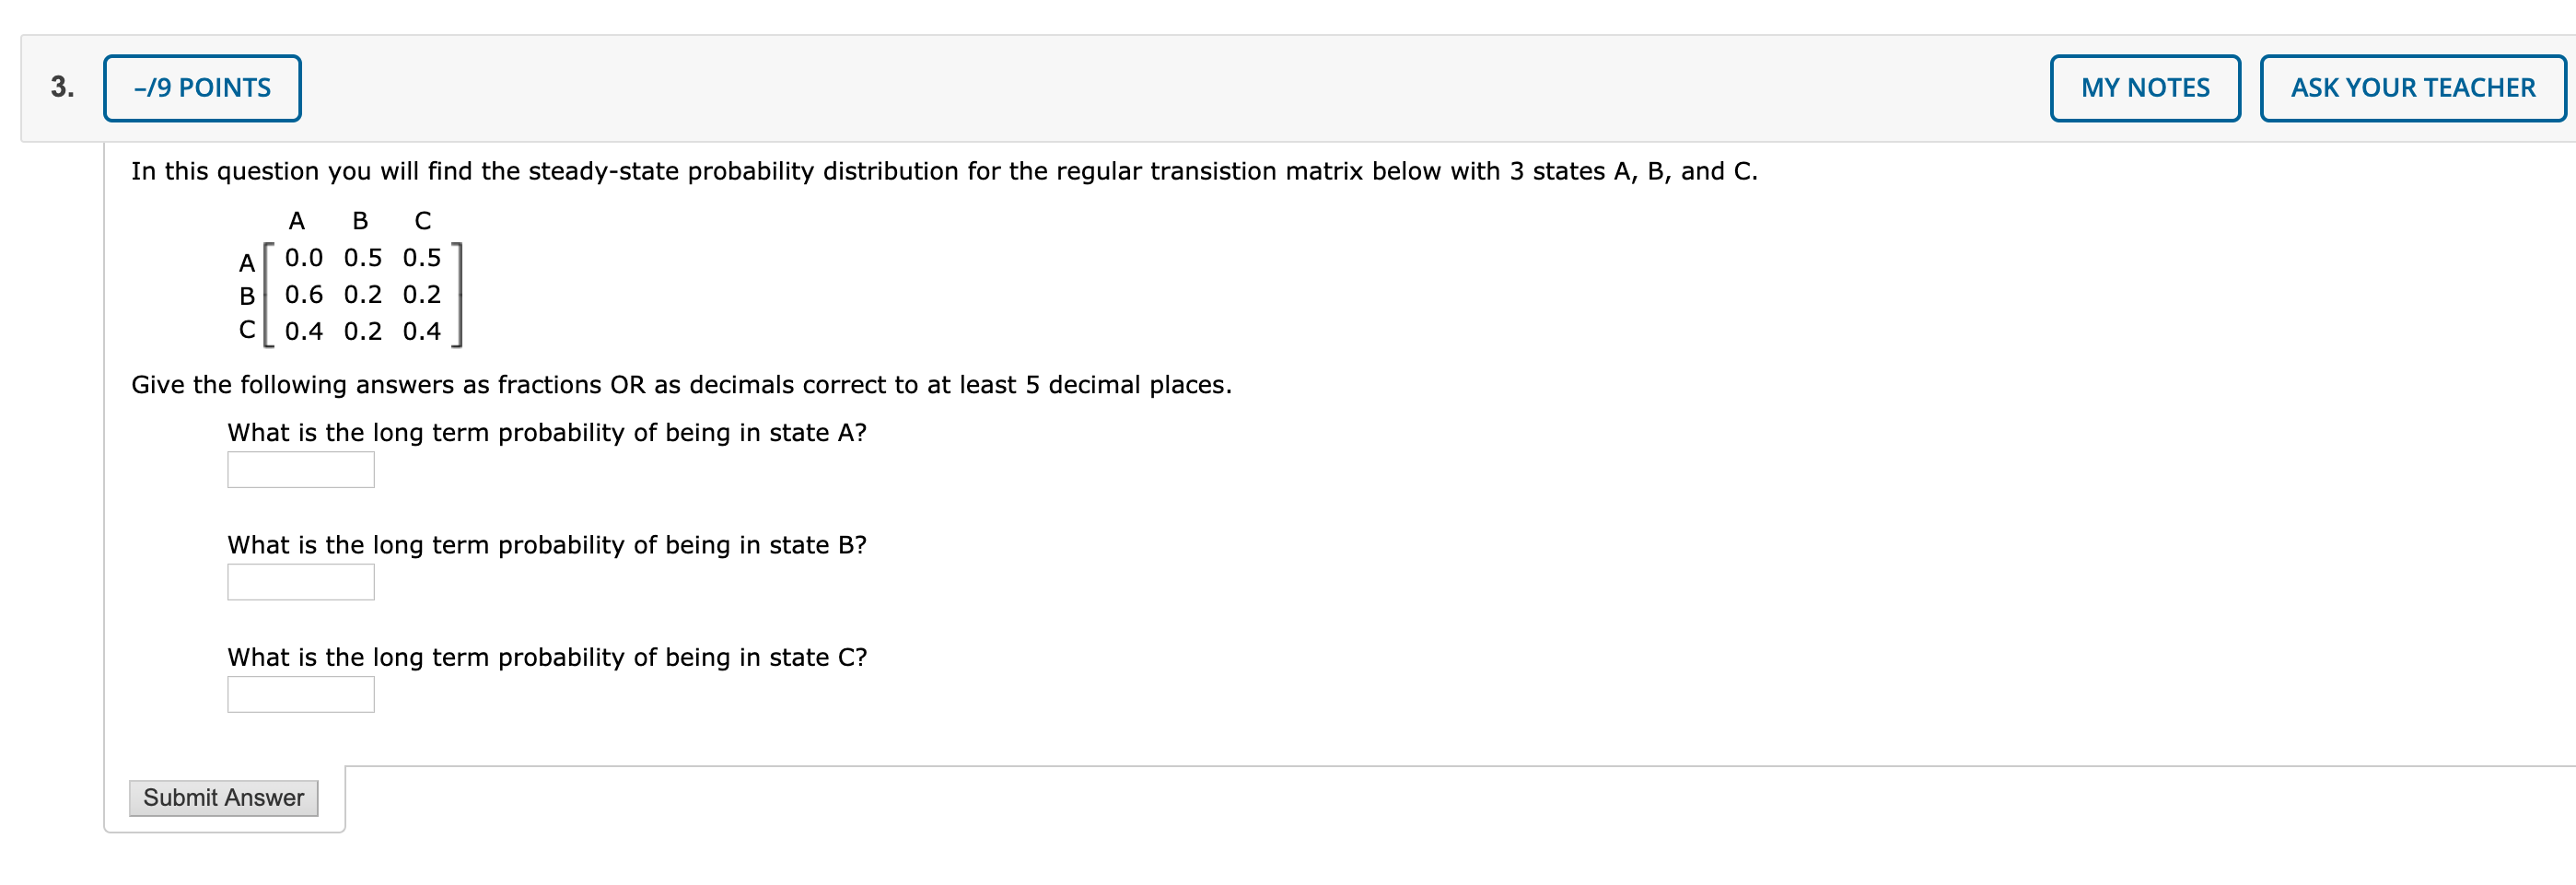Click the answer box for state A probability

[299, 469]
